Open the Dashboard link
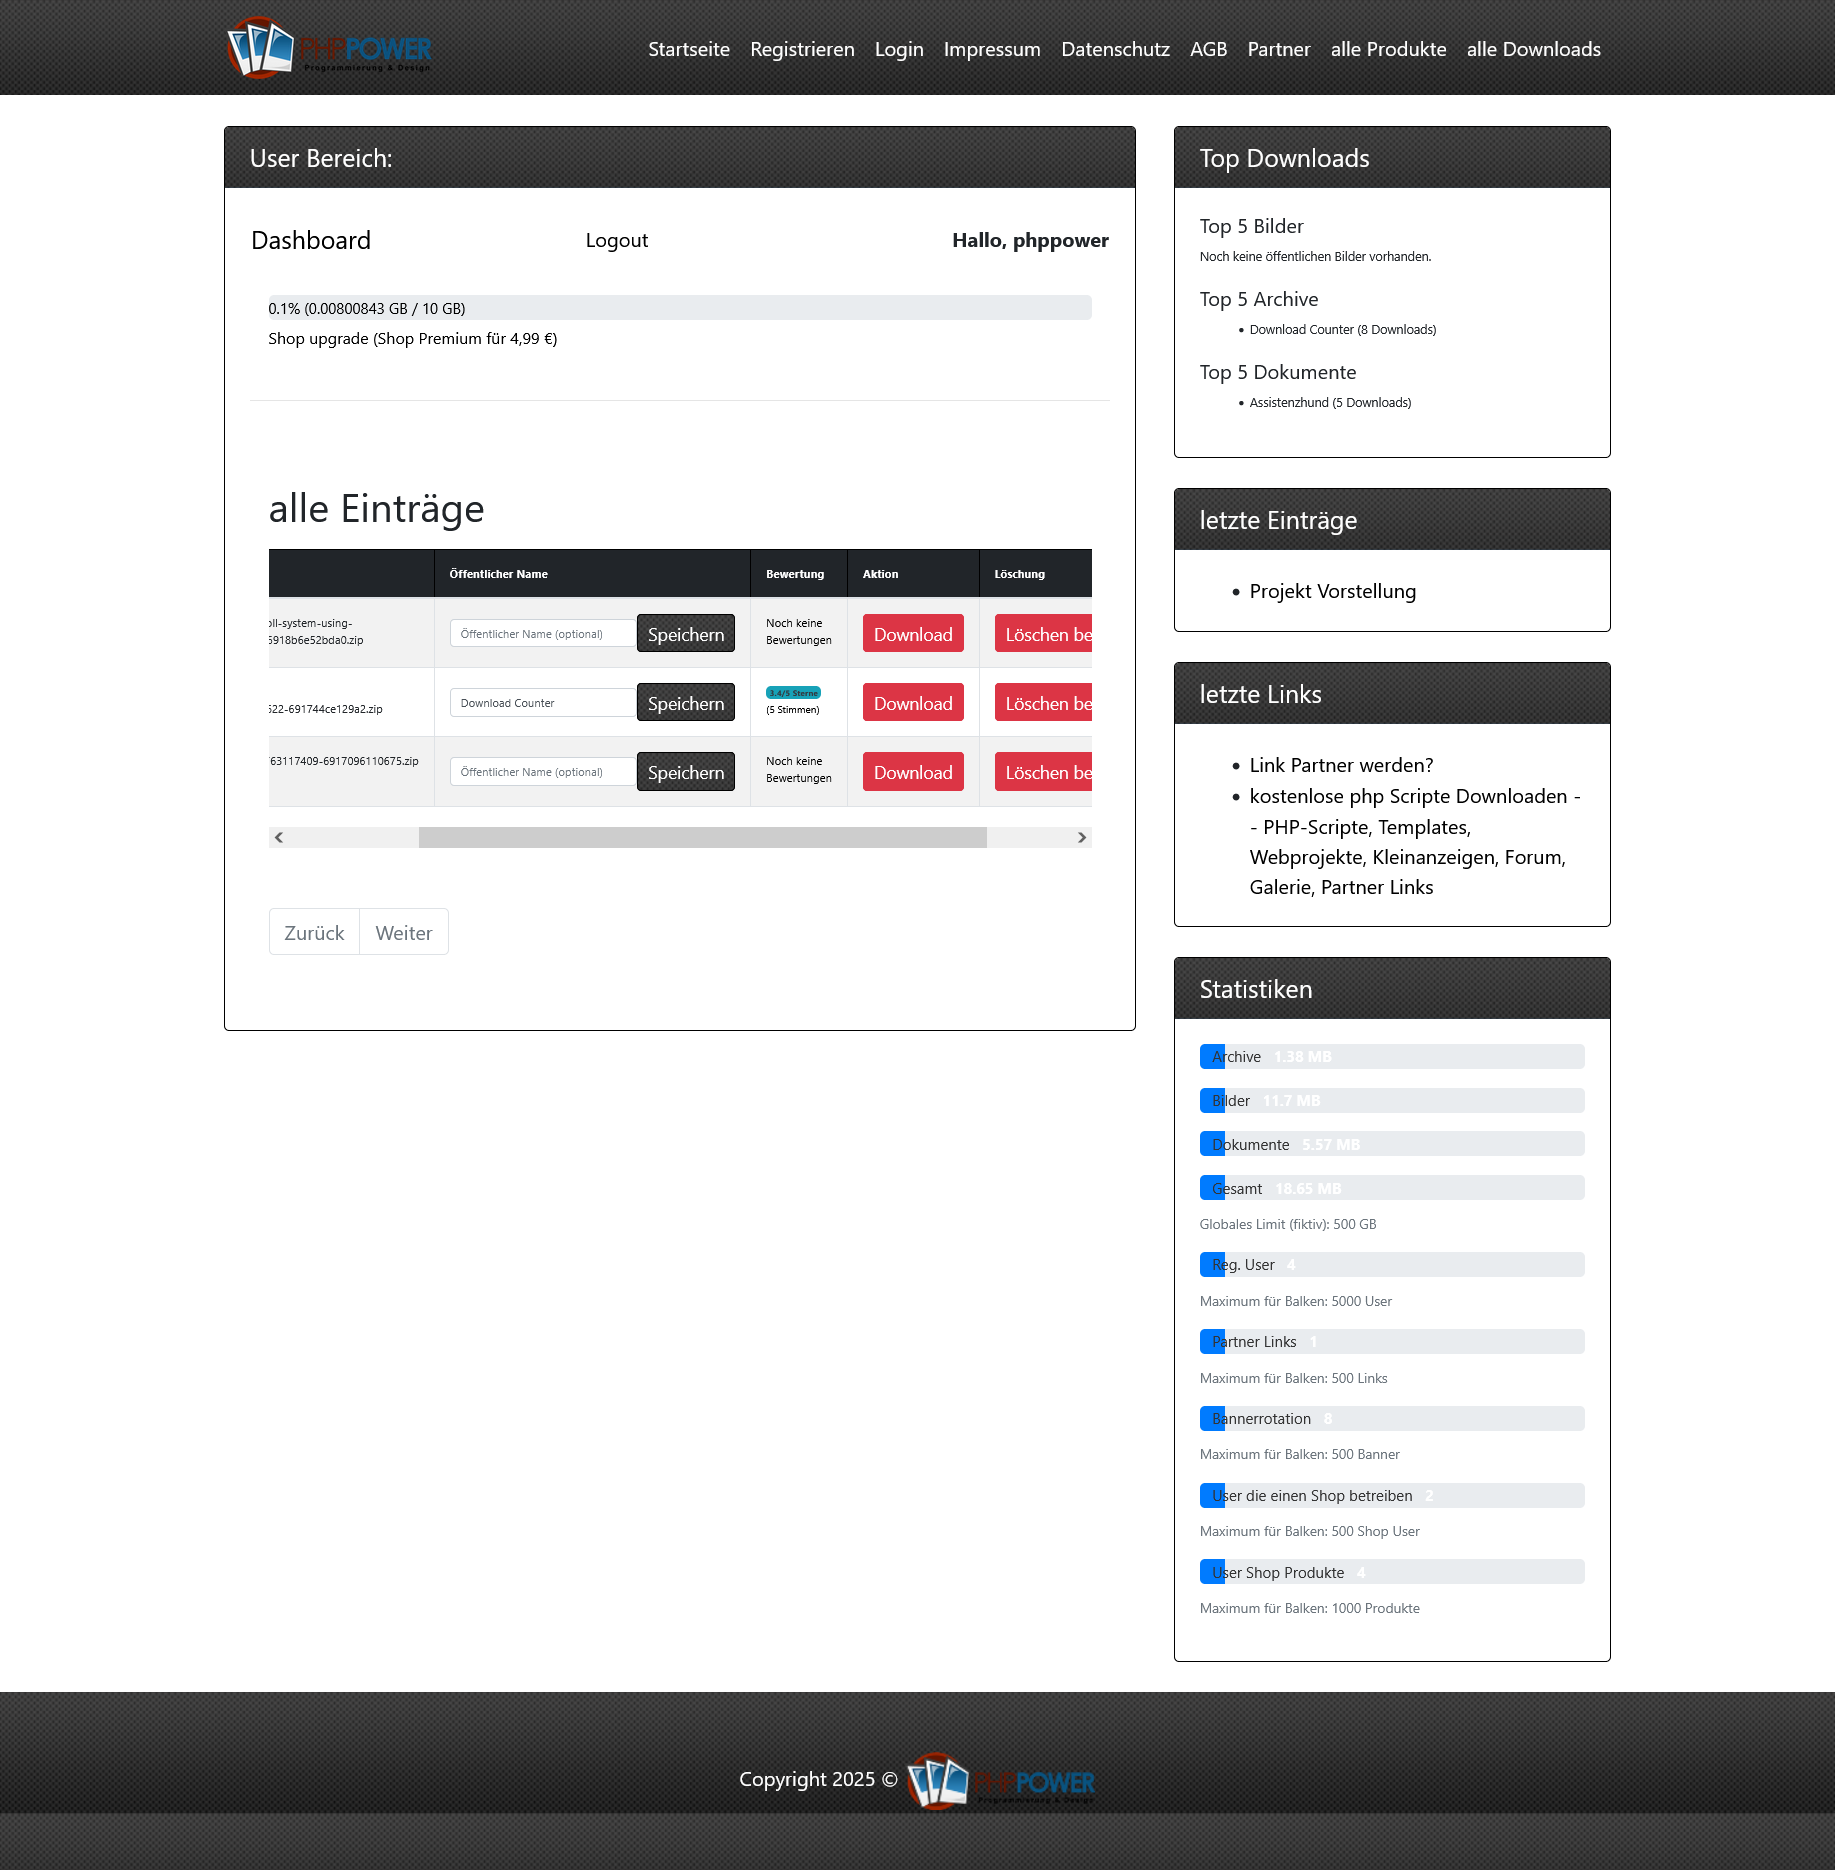 click(311, 240)
